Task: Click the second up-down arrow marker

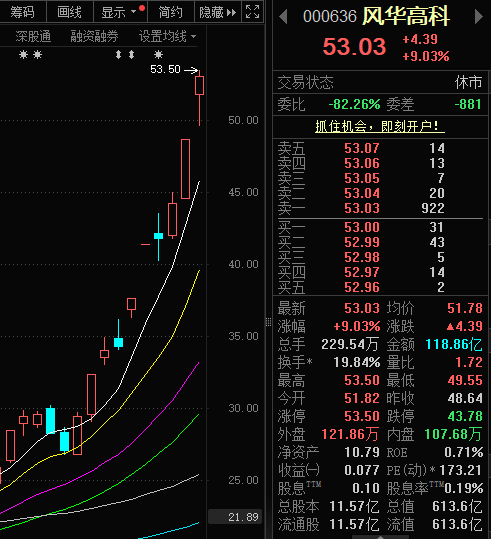Action: pos(131,54)
